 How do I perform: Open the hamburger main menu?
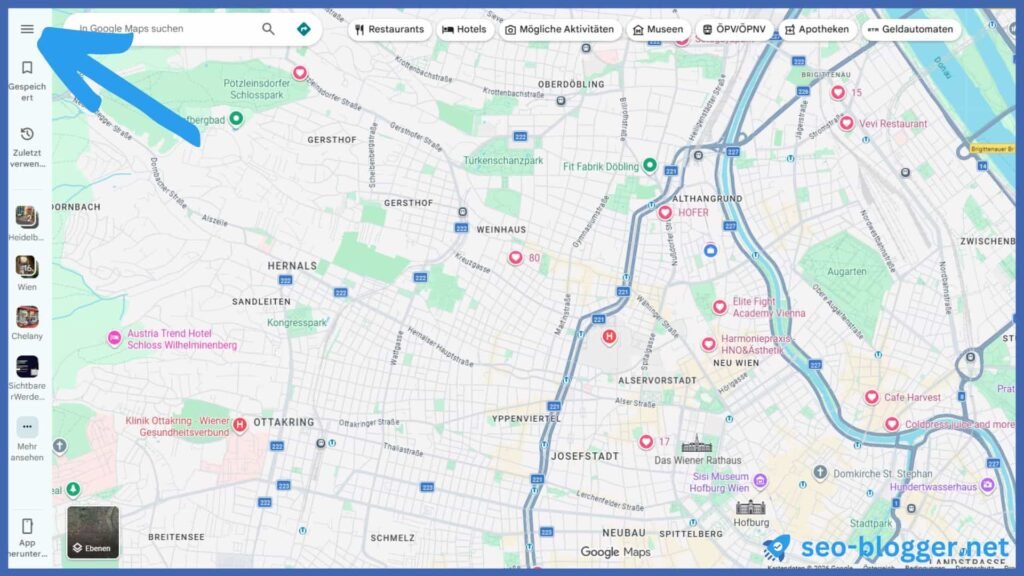(x=27, y=29)
